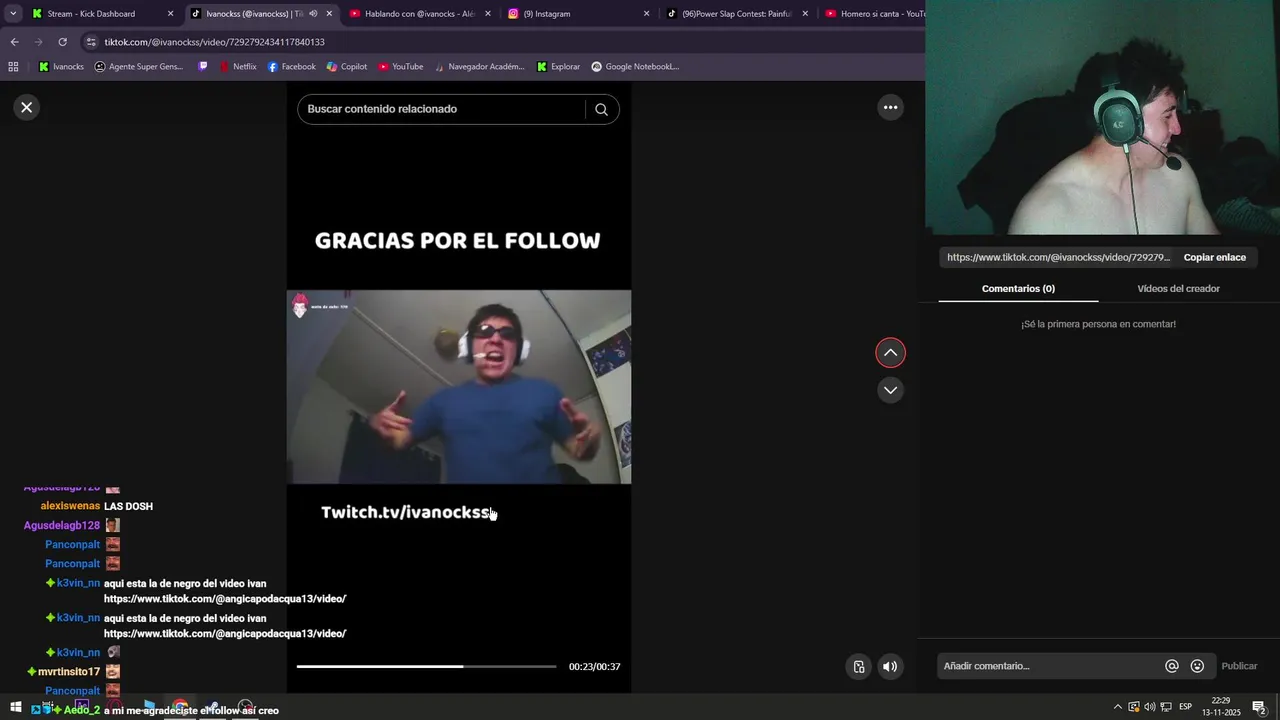
Task: Mute the TikTok video with the speaker icon
Action: tap(890, 667)
